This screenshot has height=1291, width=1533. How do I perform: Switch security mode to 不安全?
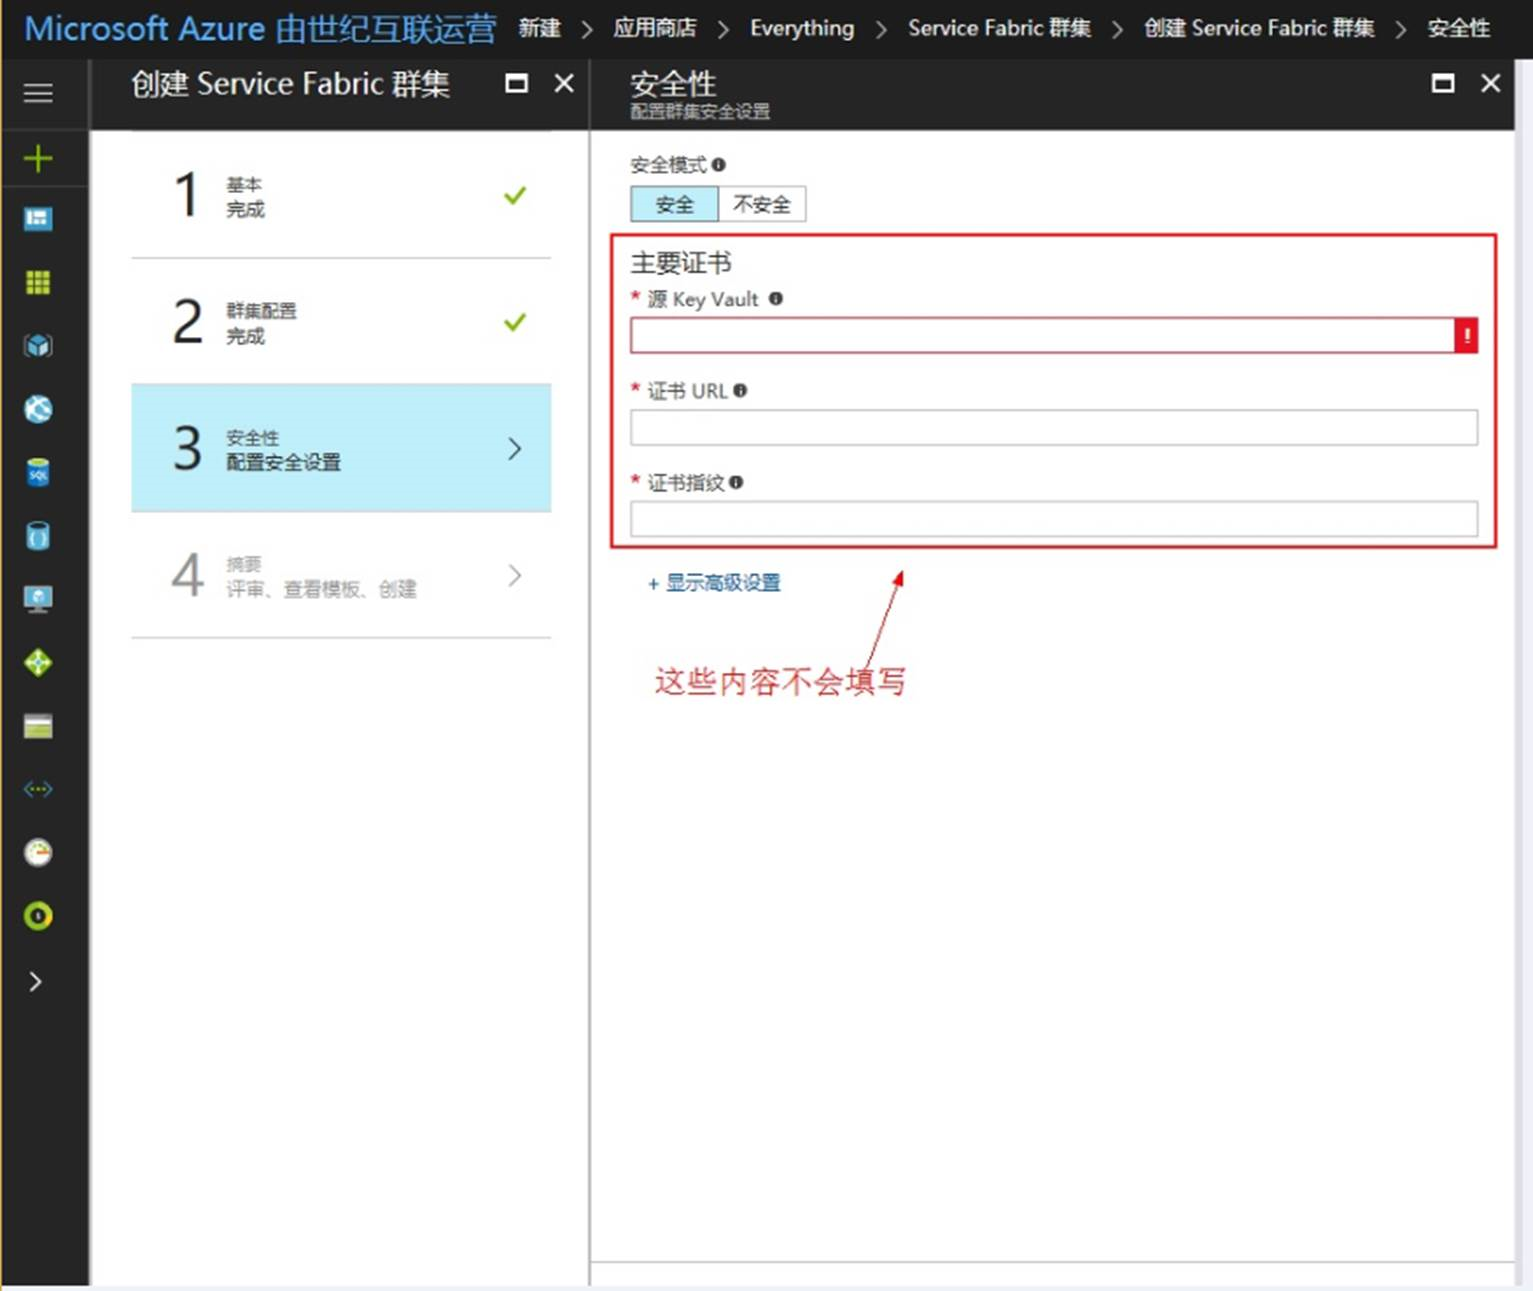click(x=761, y=204)
